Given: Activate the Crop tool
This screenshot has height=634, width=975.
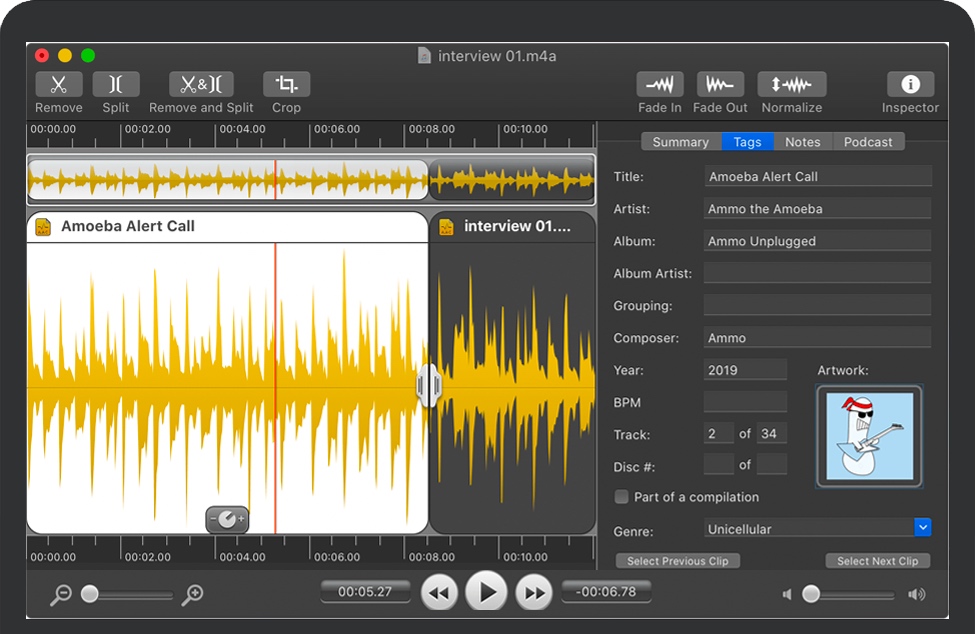Looking at the screenshot, I should 286,85.
